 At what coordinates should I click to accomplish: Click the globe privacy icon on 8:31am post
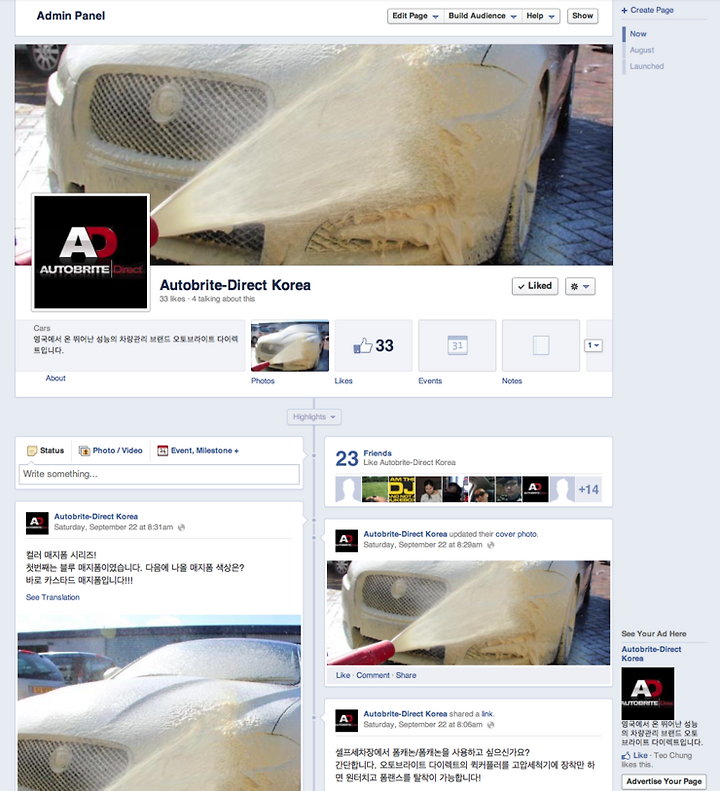click(x=182, y=527)
